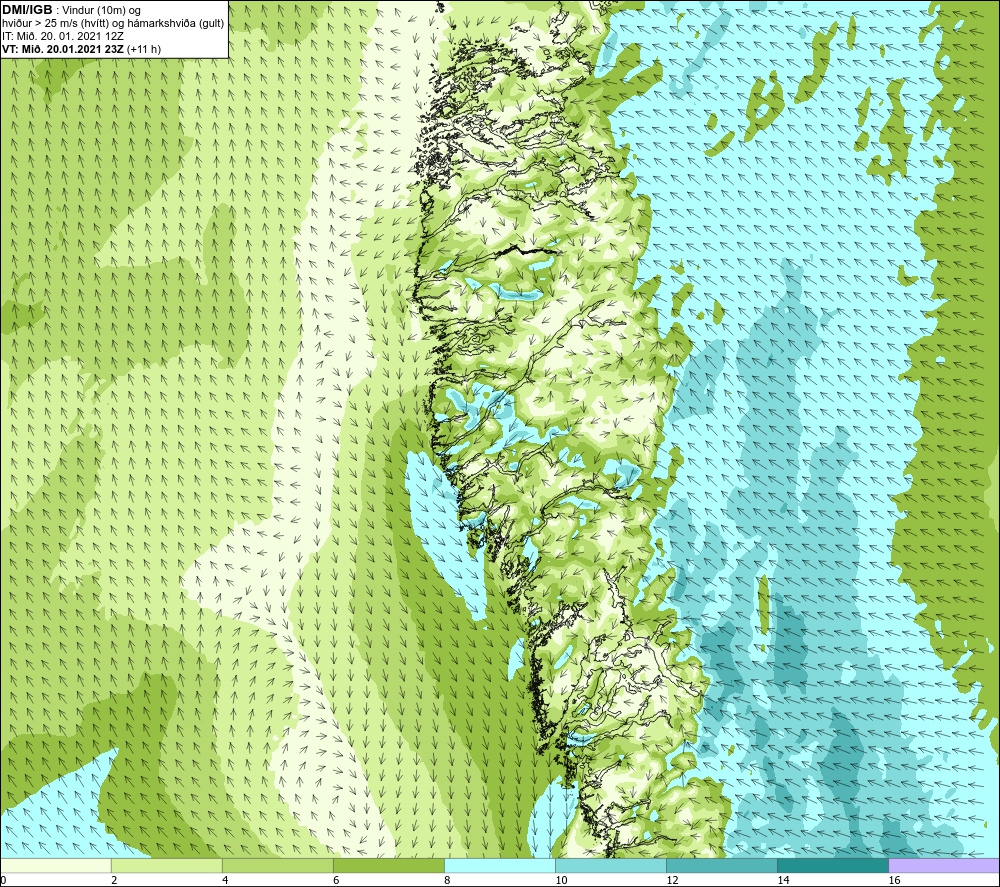Viewport: 1000px width, 887px height.
Task: Click the 'Vindur (10m) og' label
Action: point(102,11)
